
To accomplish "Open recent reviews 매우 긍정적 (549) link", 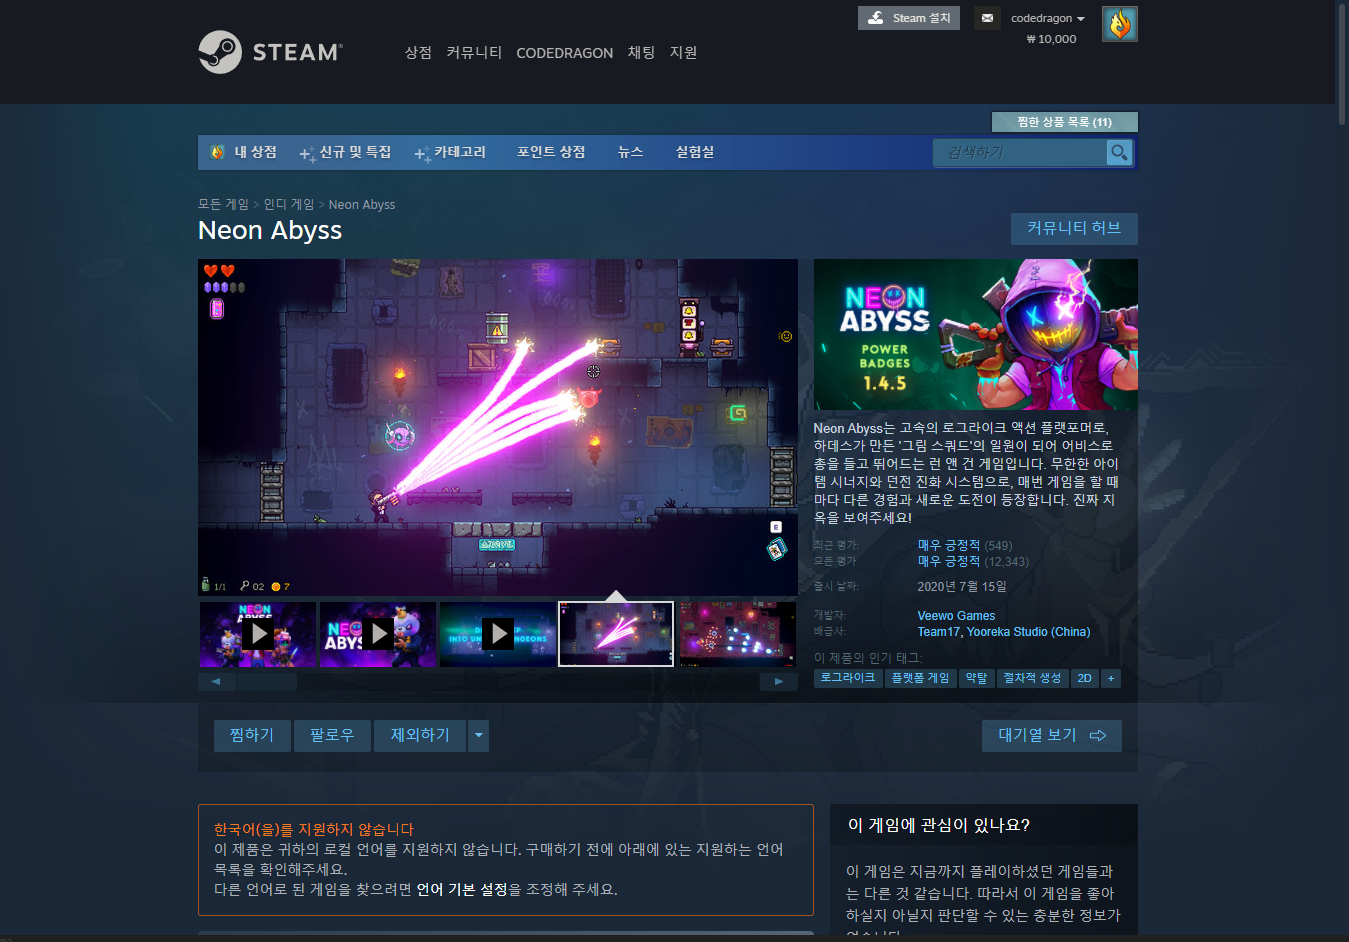I will point(965,545).
